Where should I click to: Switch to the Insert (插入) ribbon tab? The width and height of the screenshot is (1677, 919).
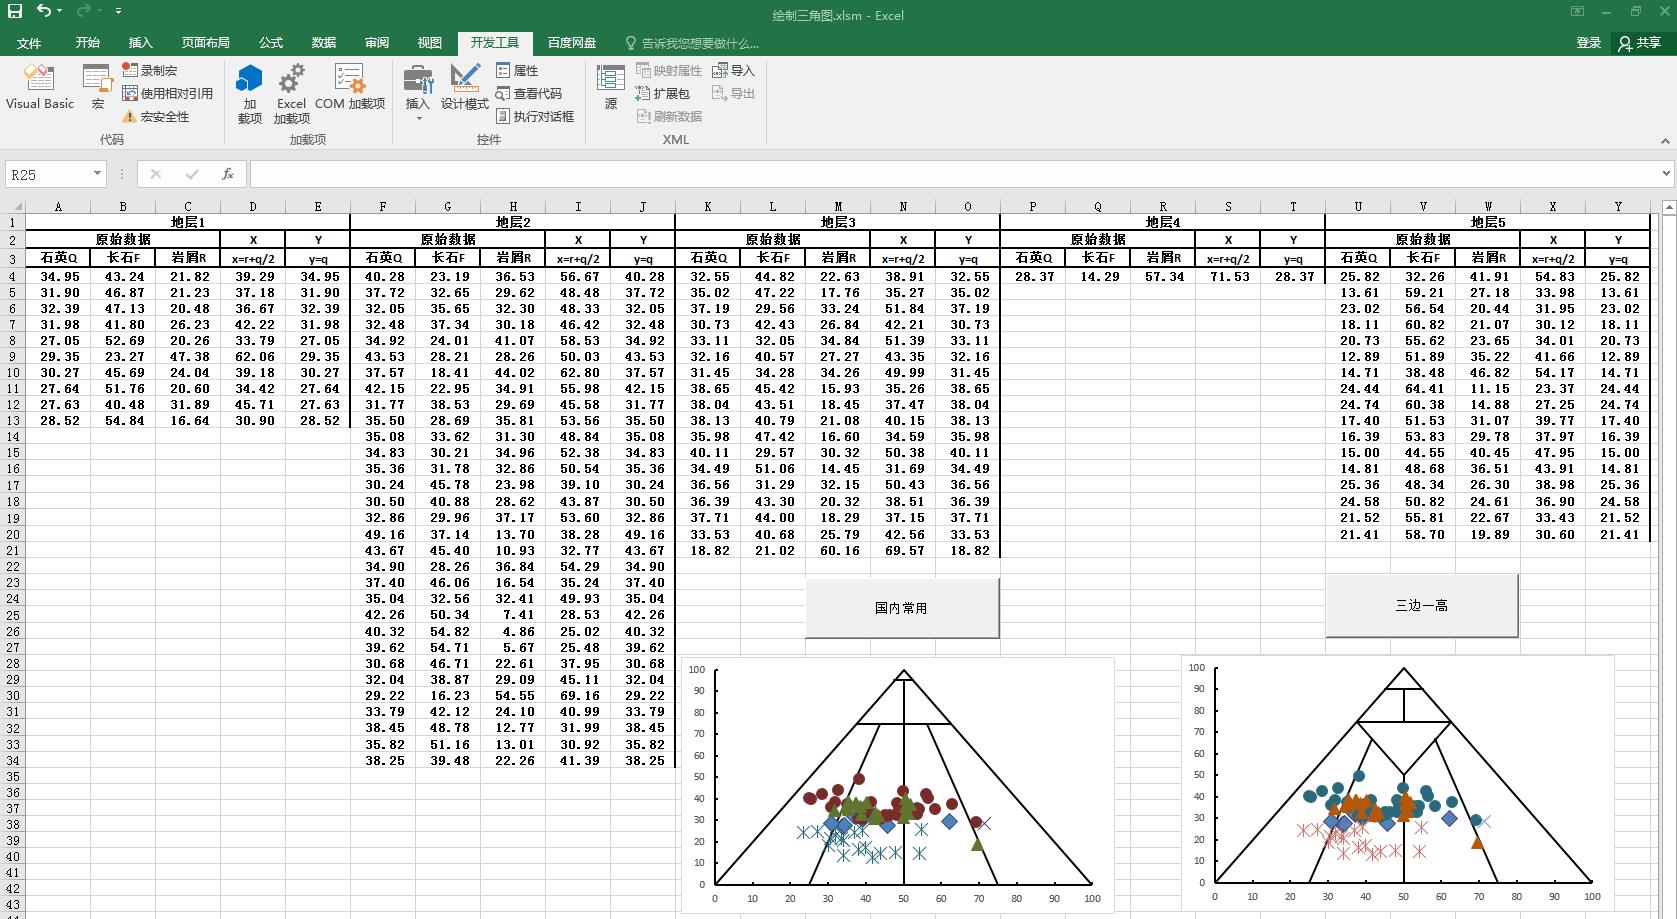(x=141, y=43)
